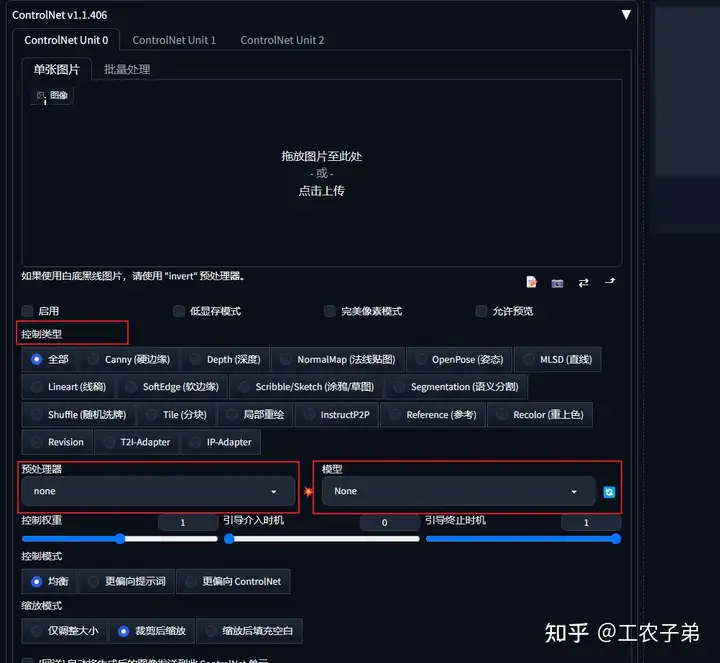The width and height of the screenshot is (720, 663).
Task: Select SoftEdge (软边缘) control type
Action: click(172, 387)
